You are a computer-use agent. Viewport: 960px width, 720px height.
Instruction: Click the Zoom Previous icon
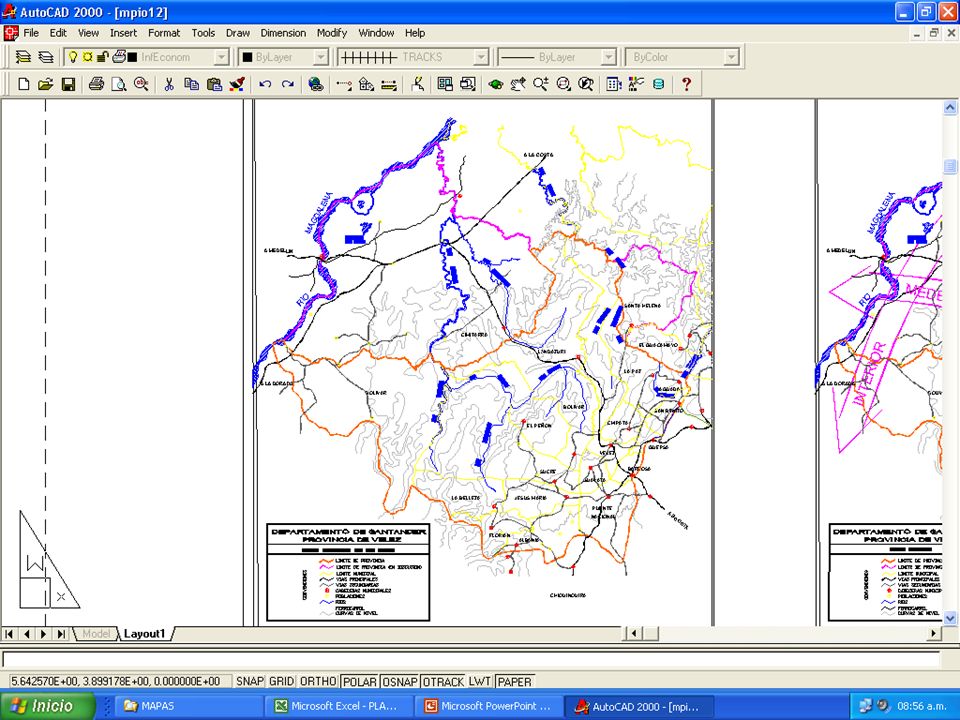(586, 84)
